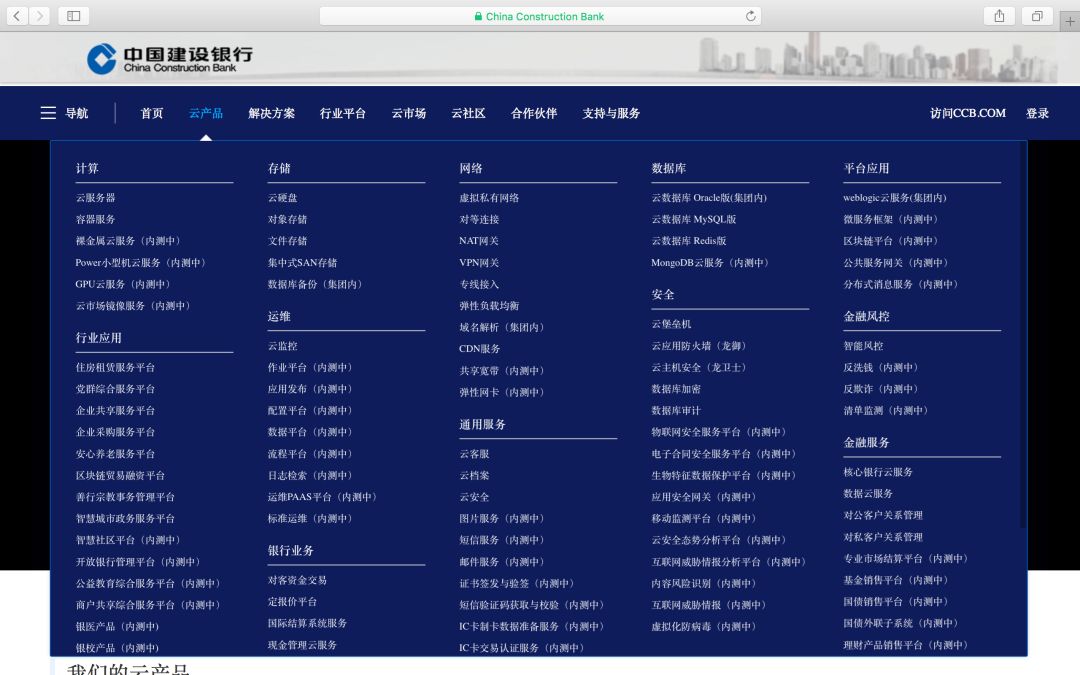Open 区块链平台（内测中） link
Screen dimensions: 1080x675
point(891,241)
